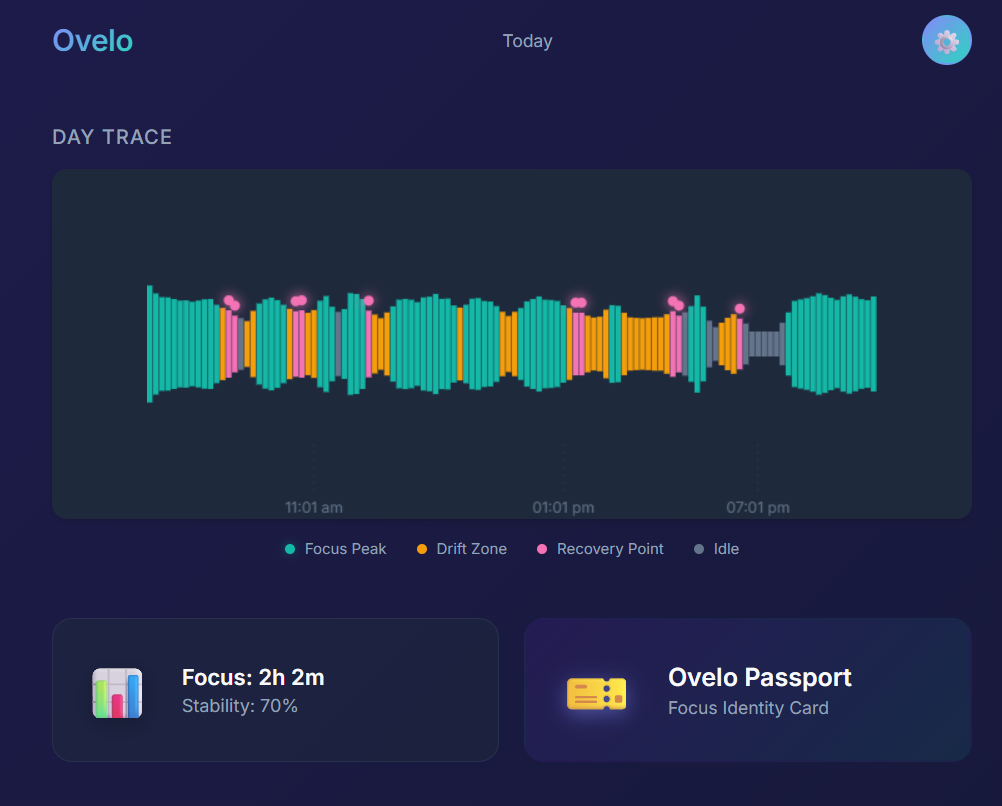The image size is (1002, 806).
Task: Click the 01:01 pm timeline marker
Action: coord(563,507)
